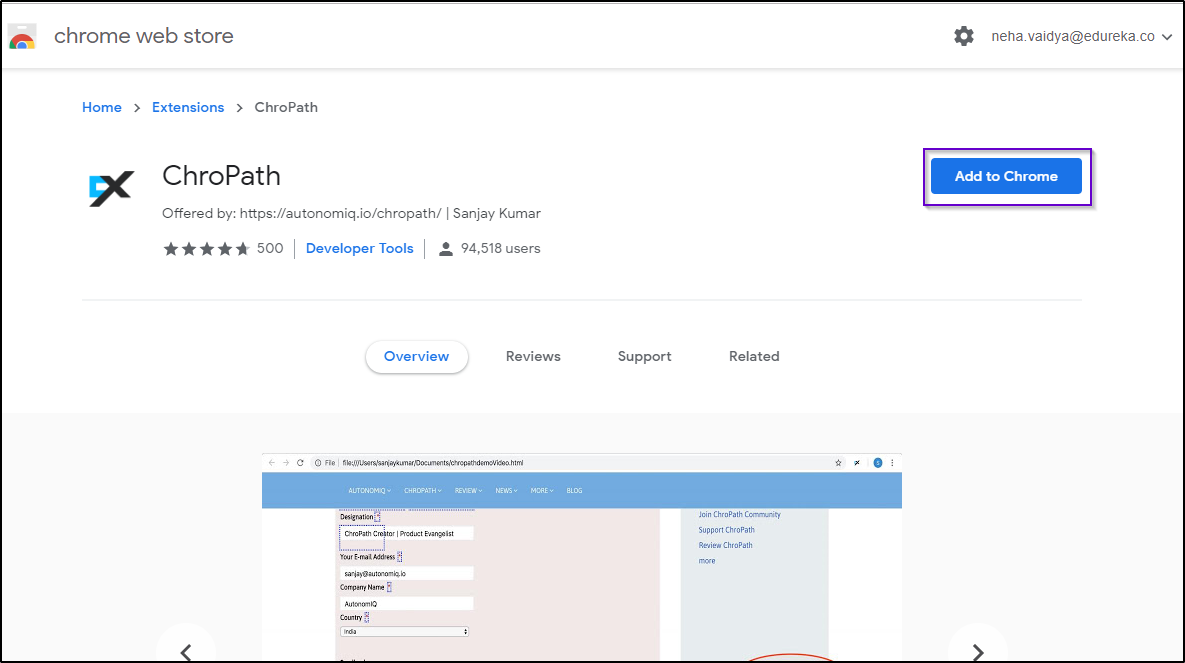Click the autonomiq.io/chropath offered-by URL
Screen dimensions: 1185x663
tap(340, 213)
